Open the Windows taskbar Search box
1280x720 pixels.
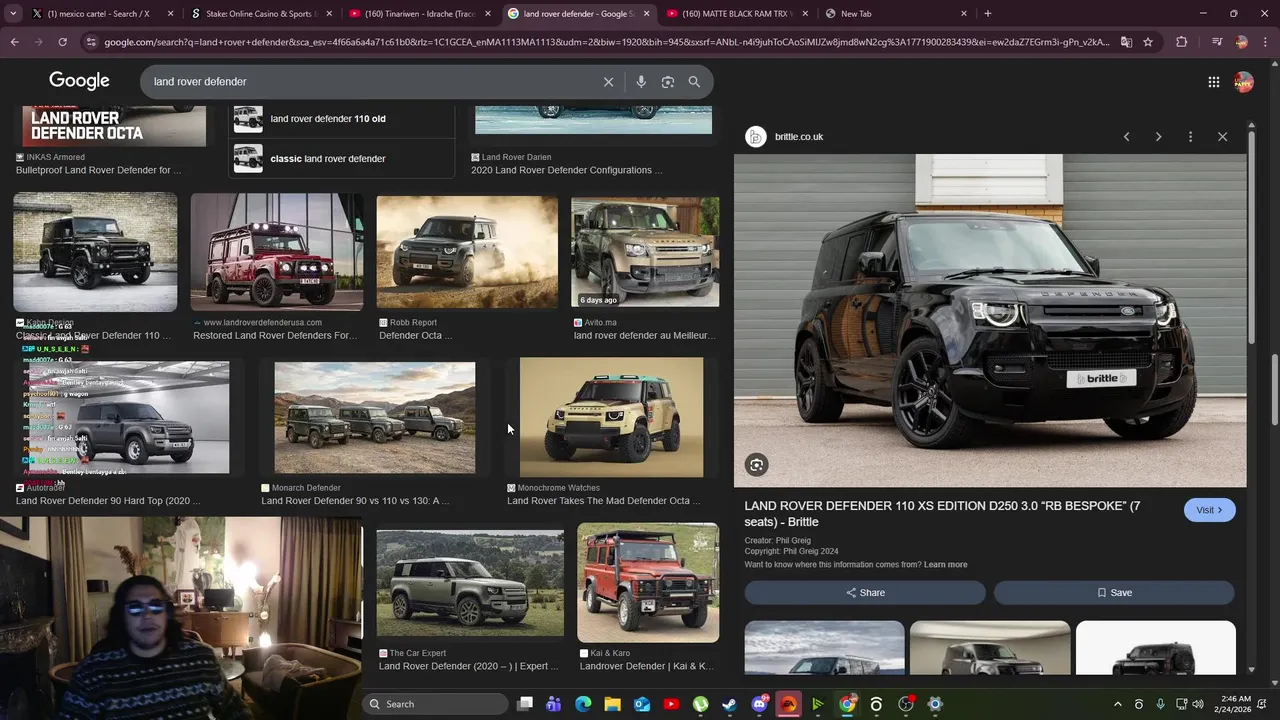(435, 704)
